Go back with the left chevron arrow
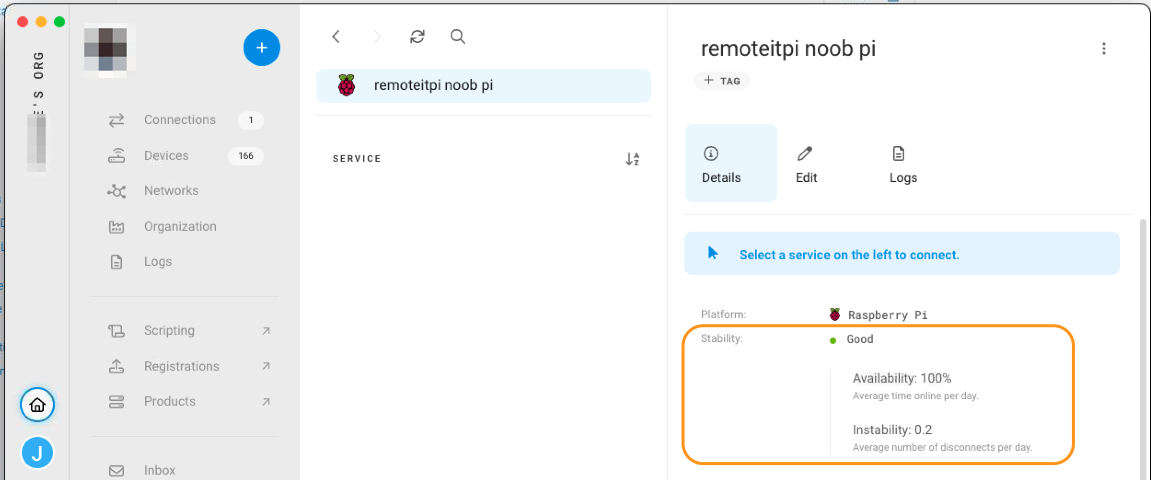Image resolution: width=1151 pixels, height=480 pixels. 335,37
